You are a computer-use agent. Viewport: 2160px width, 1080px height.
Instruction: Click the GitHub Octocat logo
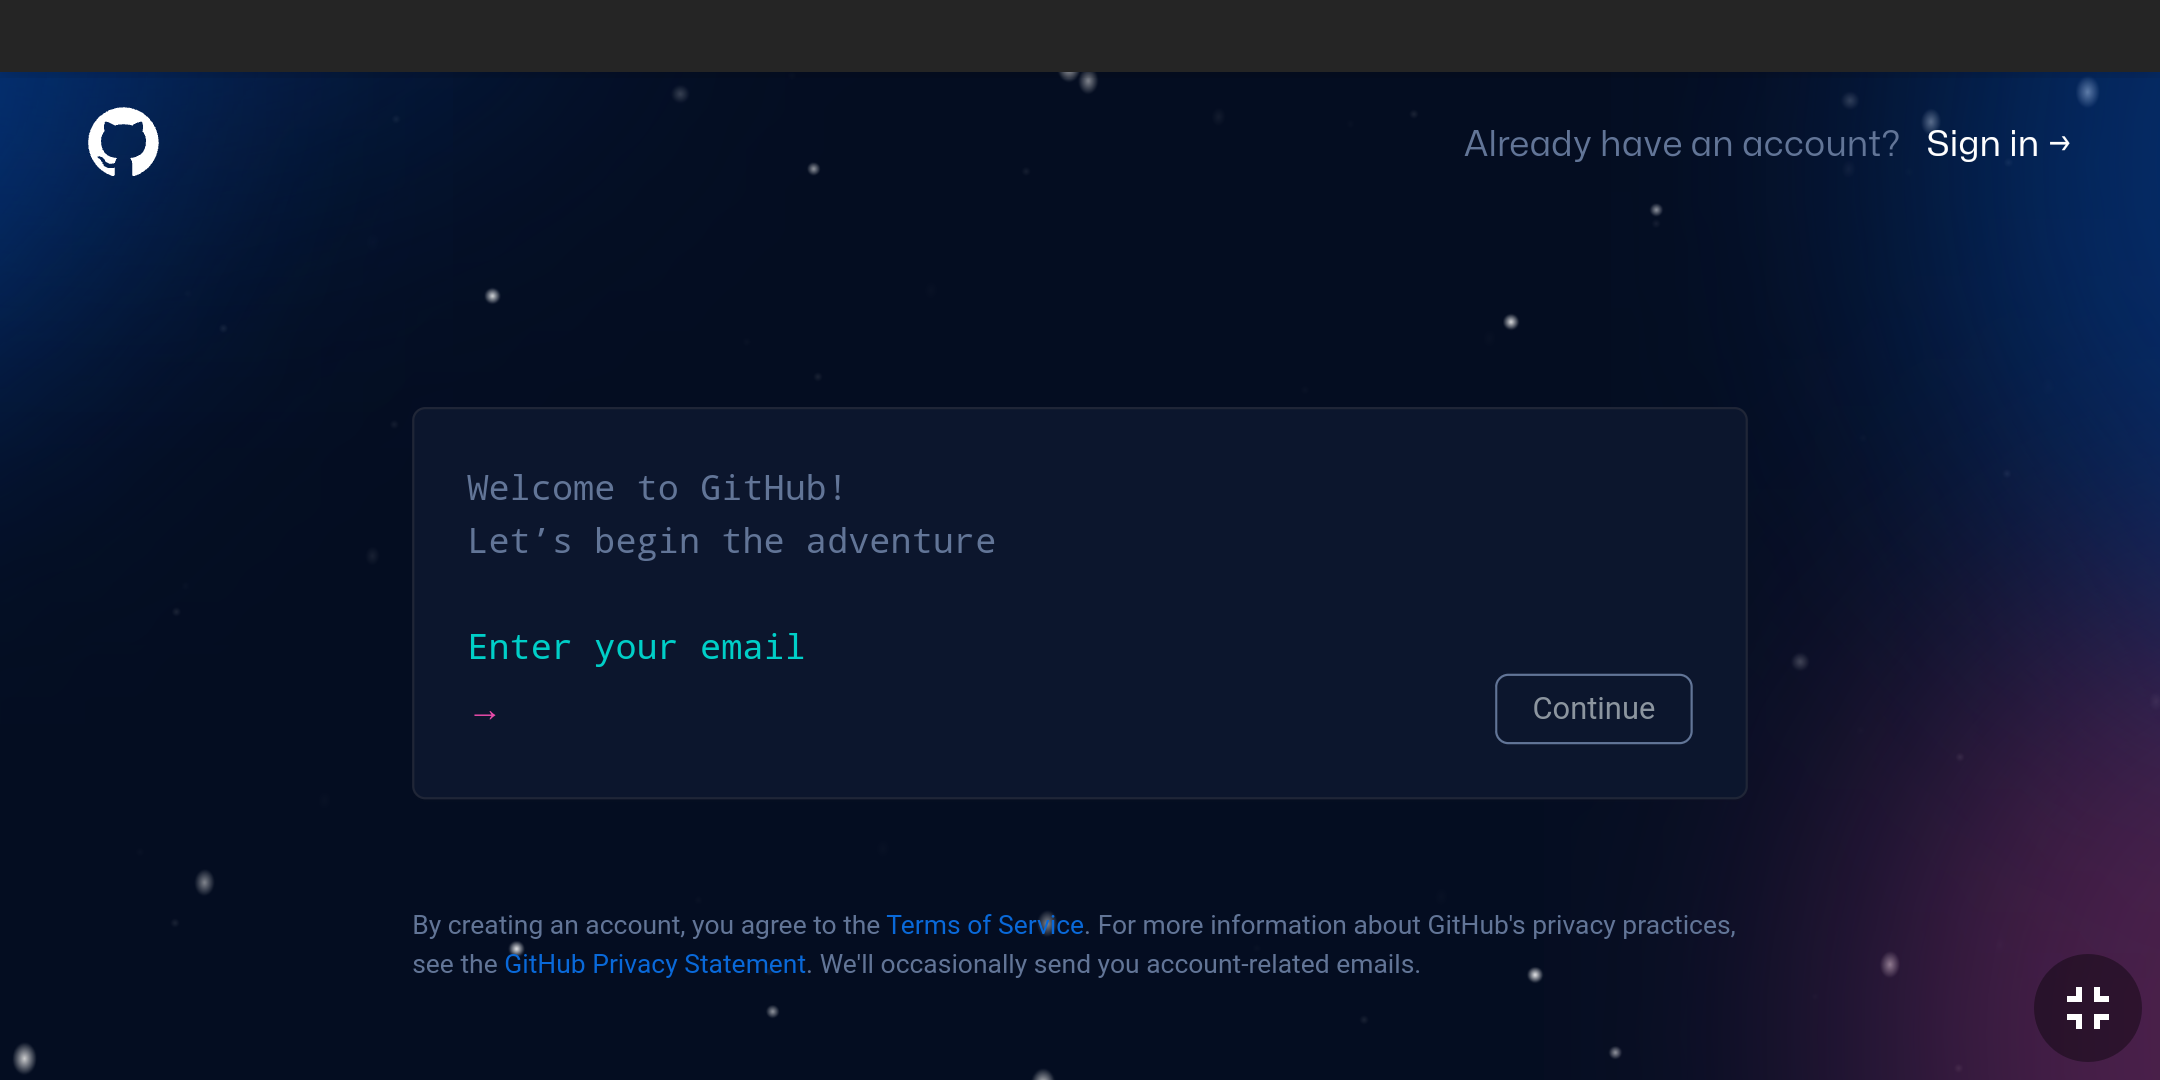click(123, 142)
